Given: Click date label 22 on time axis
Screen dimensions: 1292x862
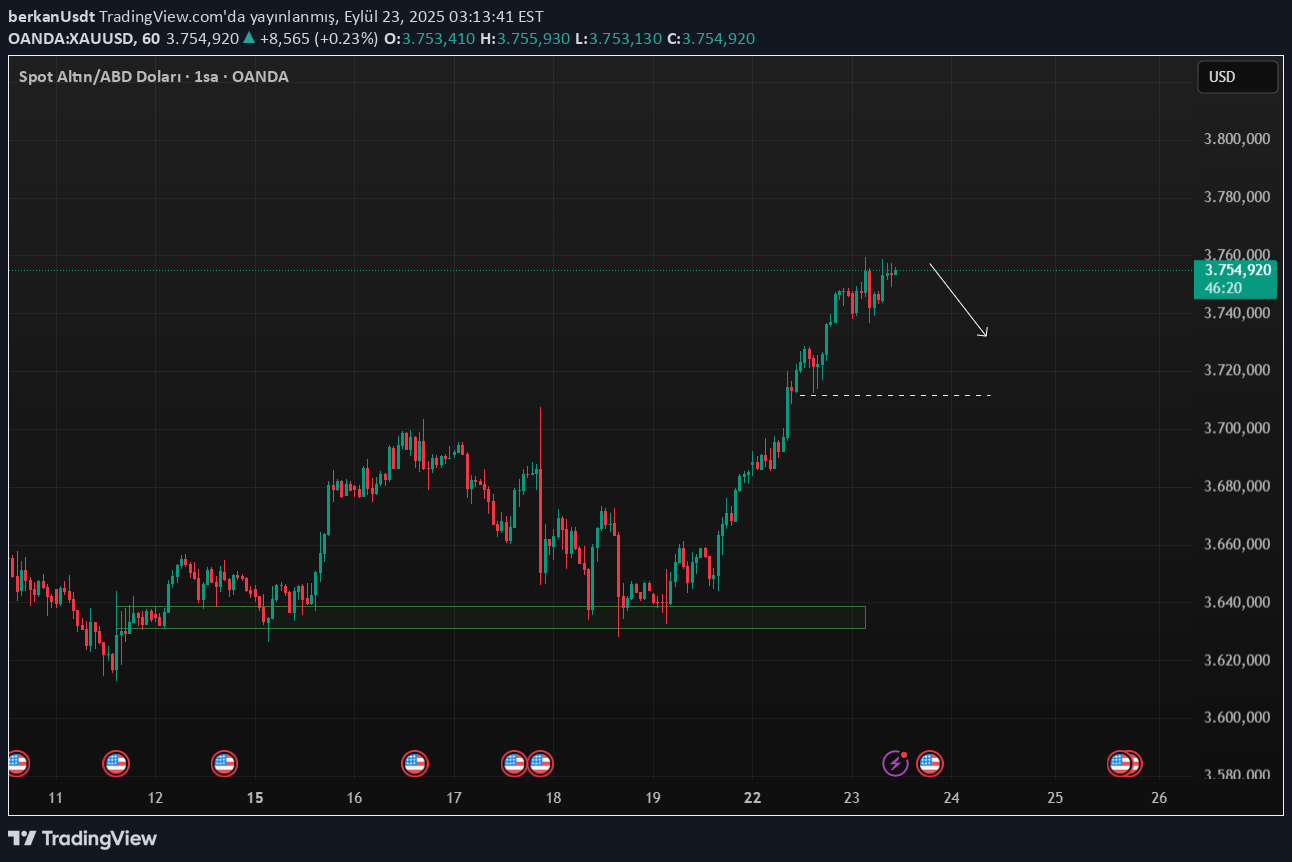Looking at the screenshot, I should click(753, 798).
